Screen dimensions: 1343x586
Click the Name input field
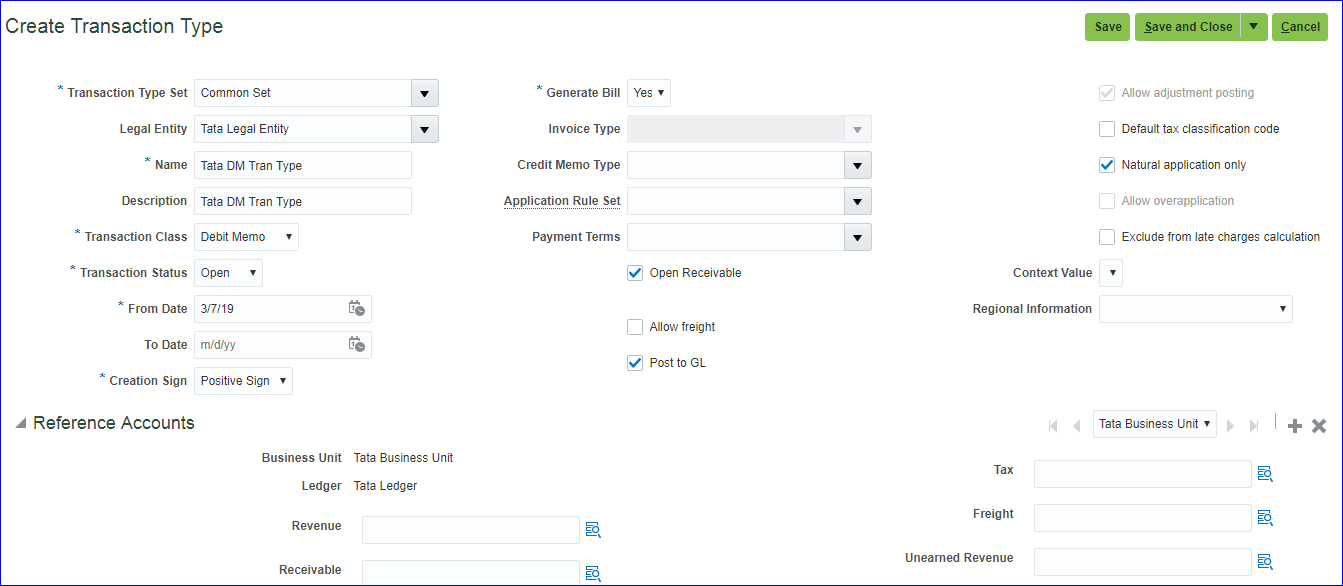(303, 165)
